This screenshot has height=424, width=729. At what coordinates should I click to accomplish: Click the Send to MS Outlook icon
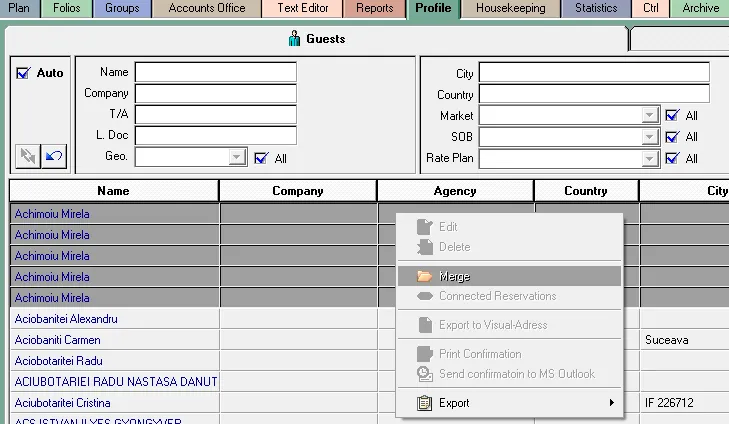point(424,374)
